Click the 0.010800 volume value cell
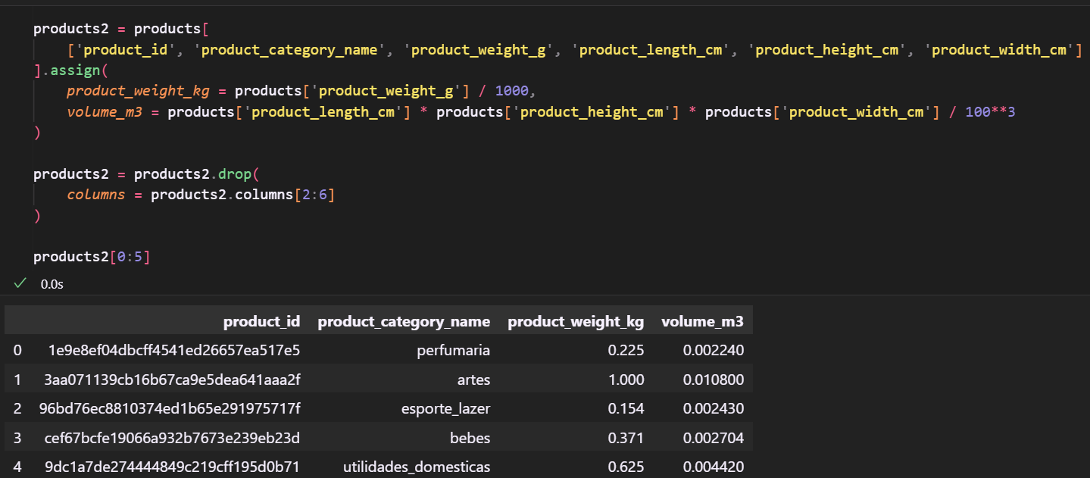The width and height of the screenshot is (1091, 479). [713, 379]
